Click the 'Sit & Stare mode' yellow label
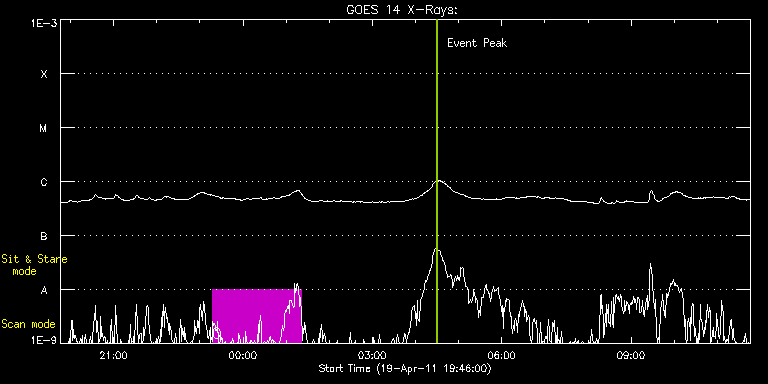Viewport: 768px width, 384px height. 34,265
